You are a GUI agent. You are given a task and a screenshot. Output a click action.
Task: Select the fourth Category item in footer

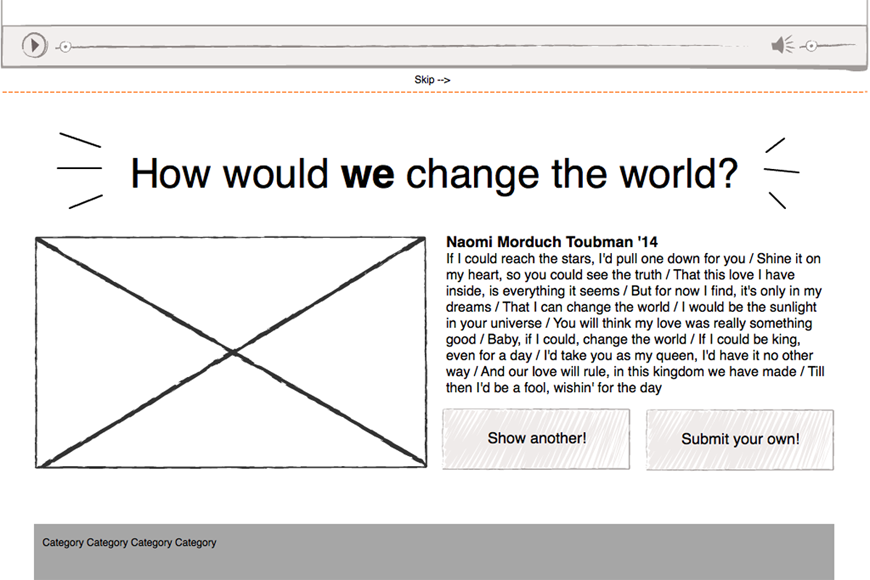pyautogui.click(x=196, y=543)
